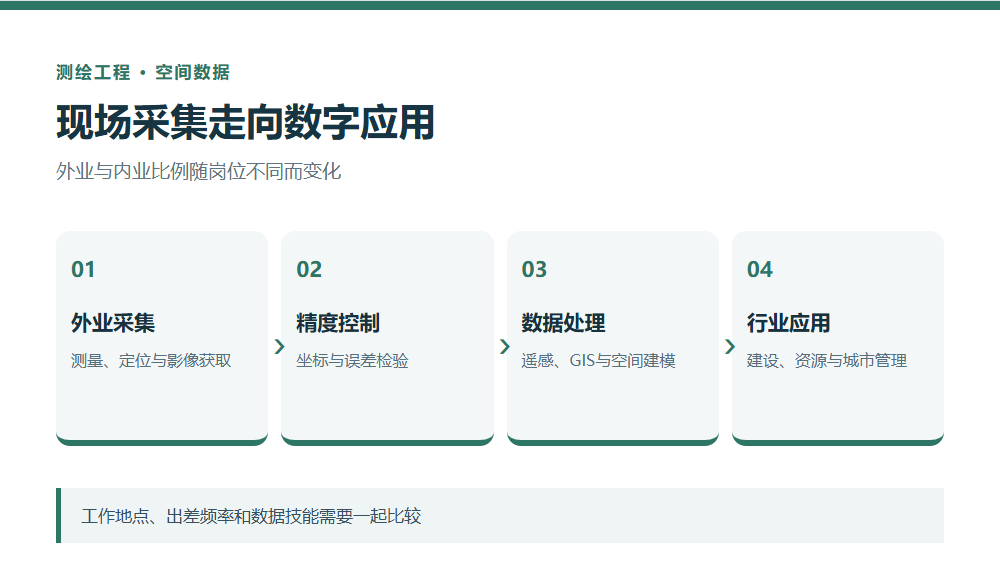Image resolution: width=1000 pixels, height=587 pixels.
Task: Click the text 建设、资源与城市管理
Action: 827,360
